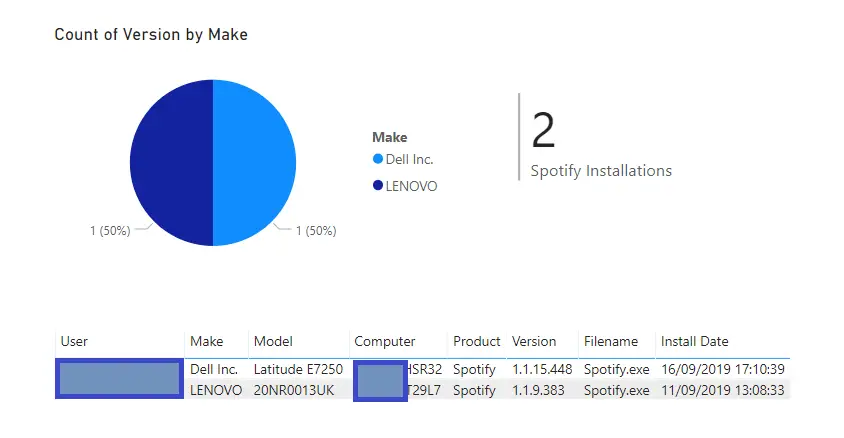Select install date 16/09/2019 17:10:39
844x438 pixels.
click(723, 369)
